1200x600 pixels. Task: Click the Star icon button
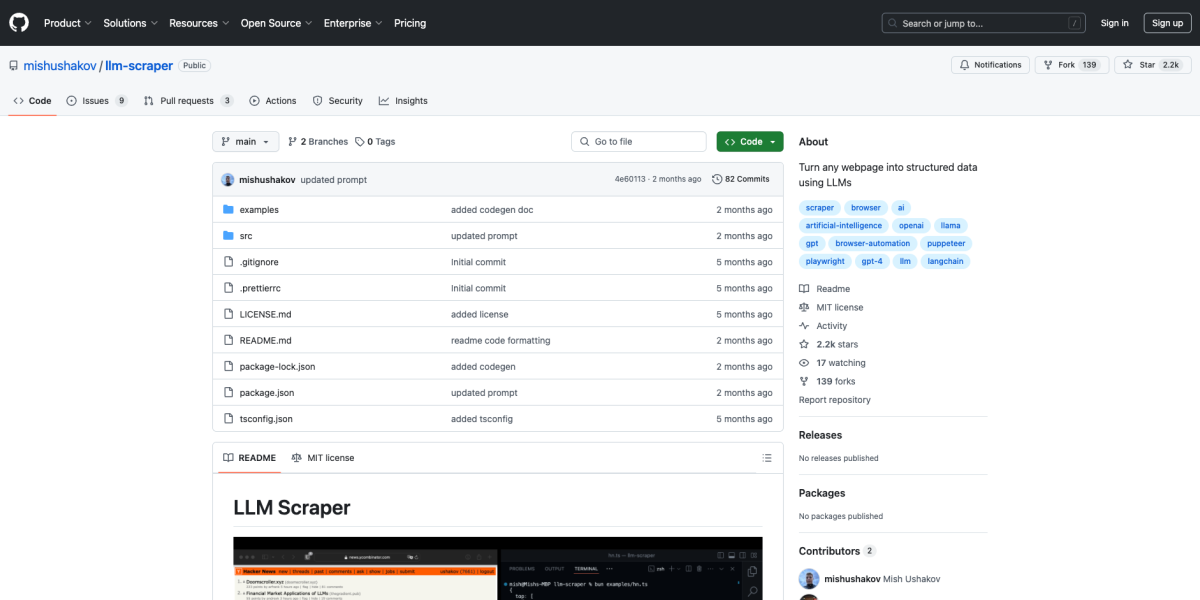(1128, 65)
